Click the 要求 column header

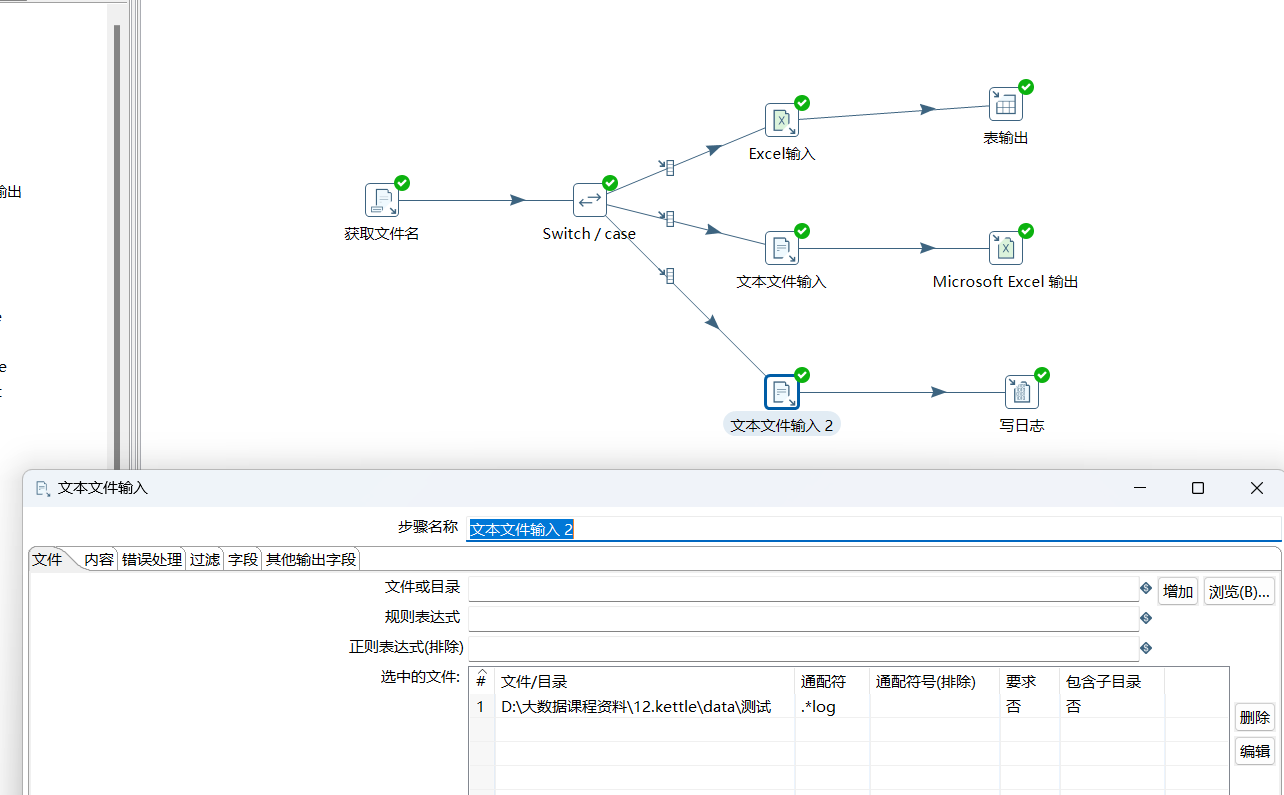pyautogui.click(x=1029, y=681)
